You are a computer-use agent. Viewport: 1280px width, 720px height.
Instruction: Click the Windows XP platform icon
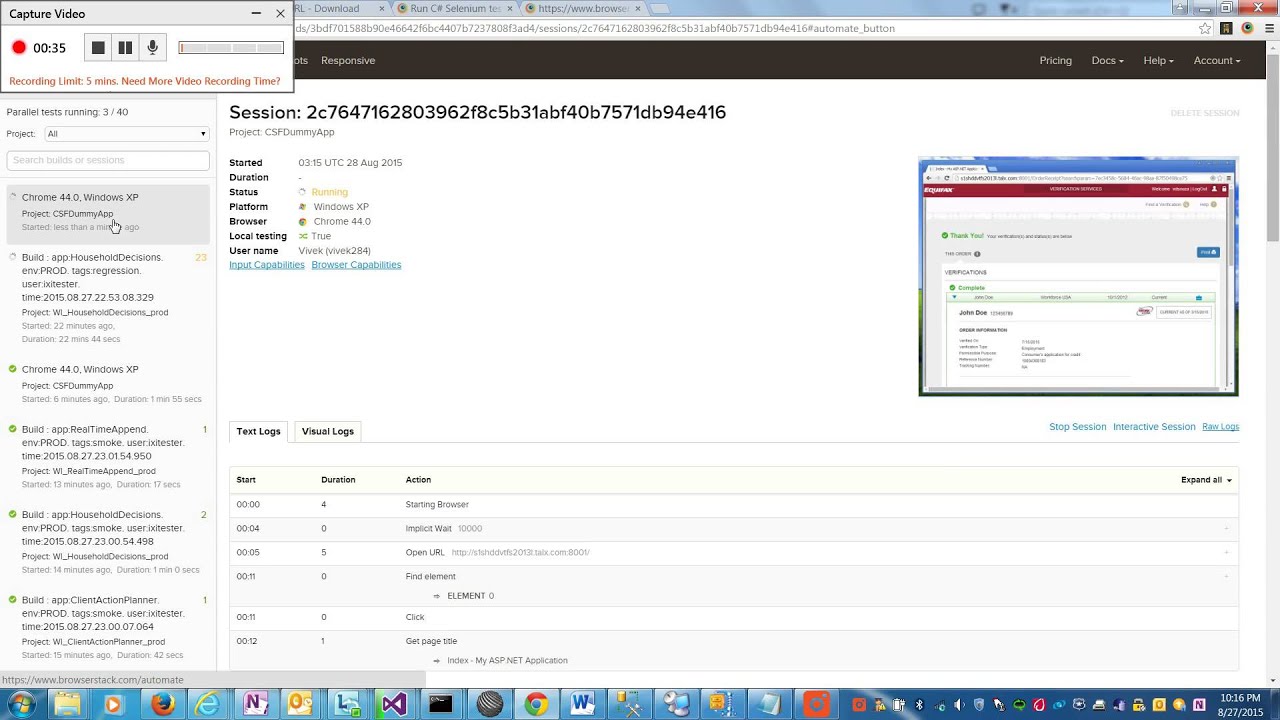coord(303,207)
